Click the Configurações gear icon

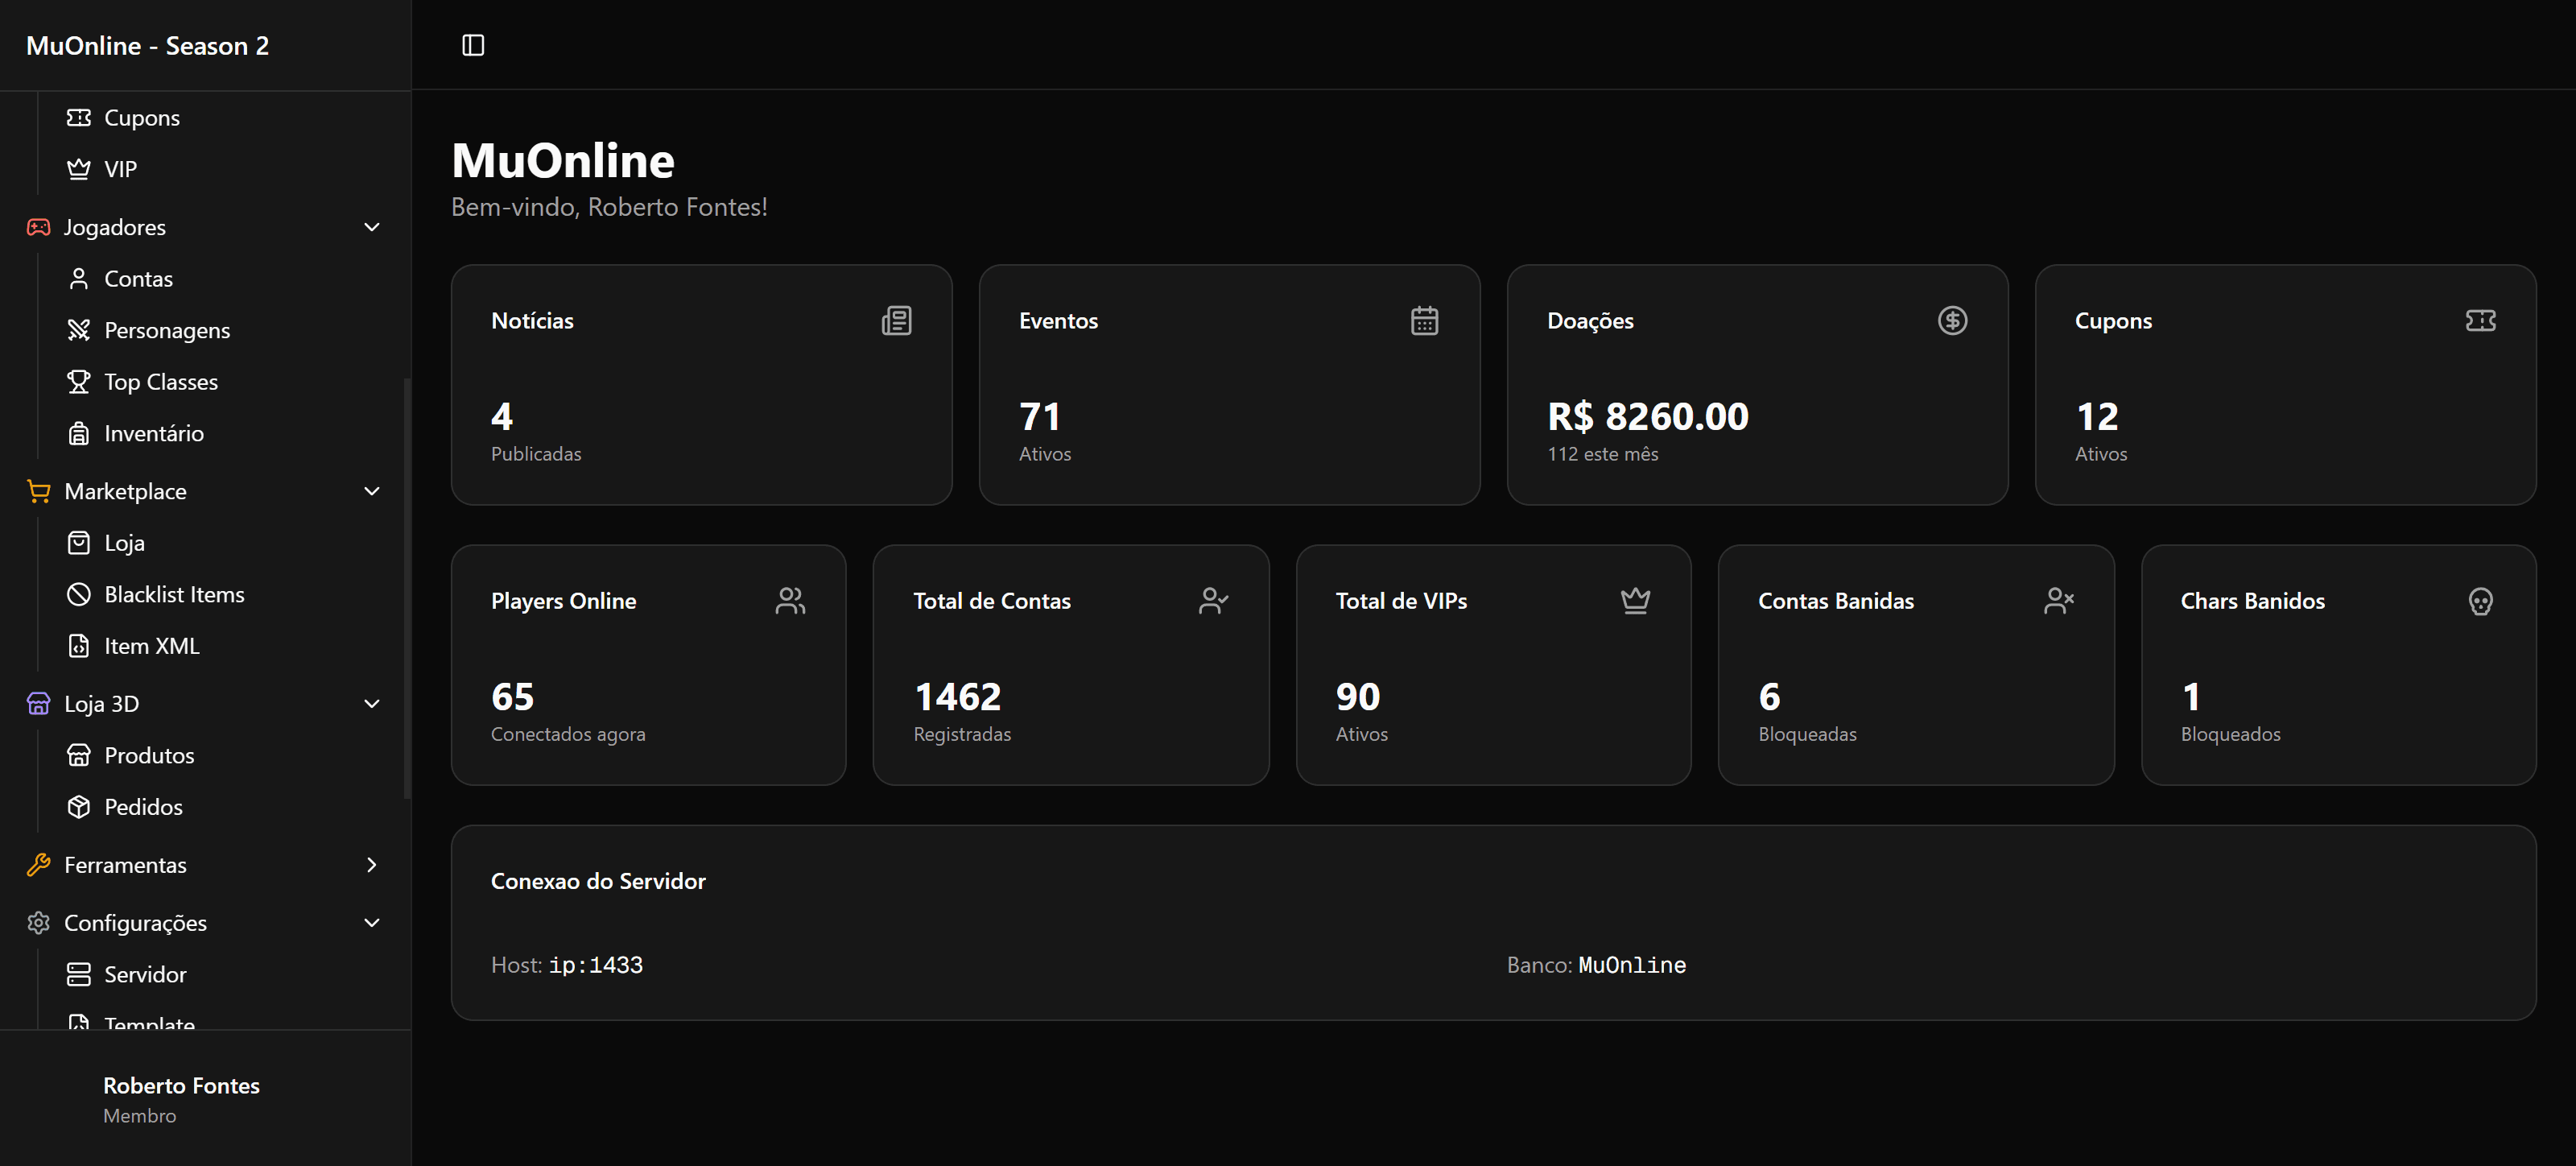[38, 923]
